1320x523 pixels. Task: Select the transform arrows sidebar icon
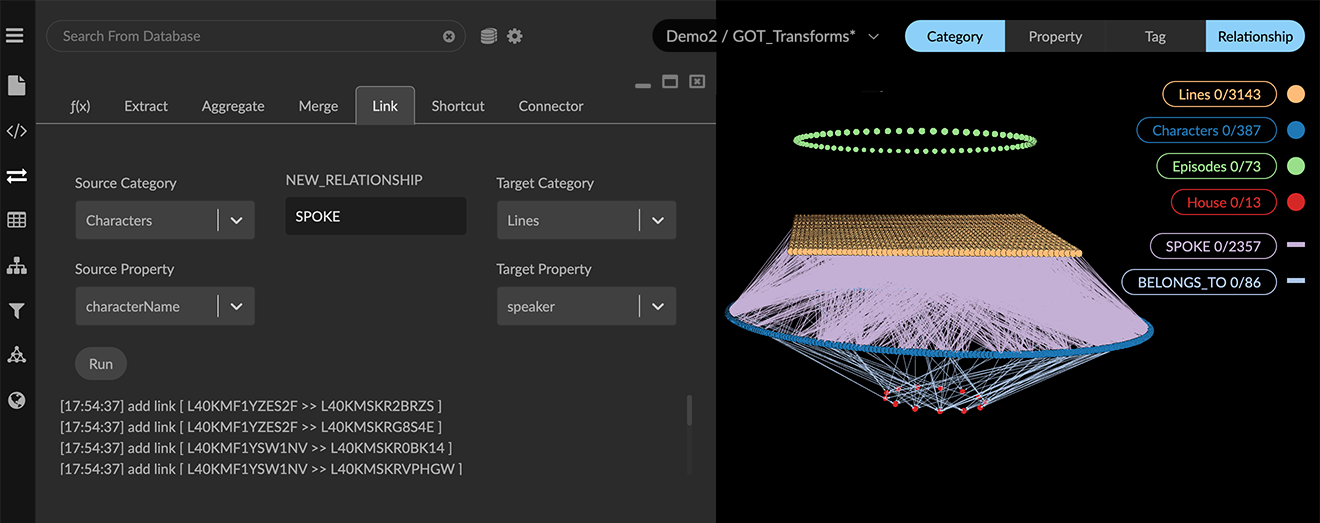click(16, 176)
